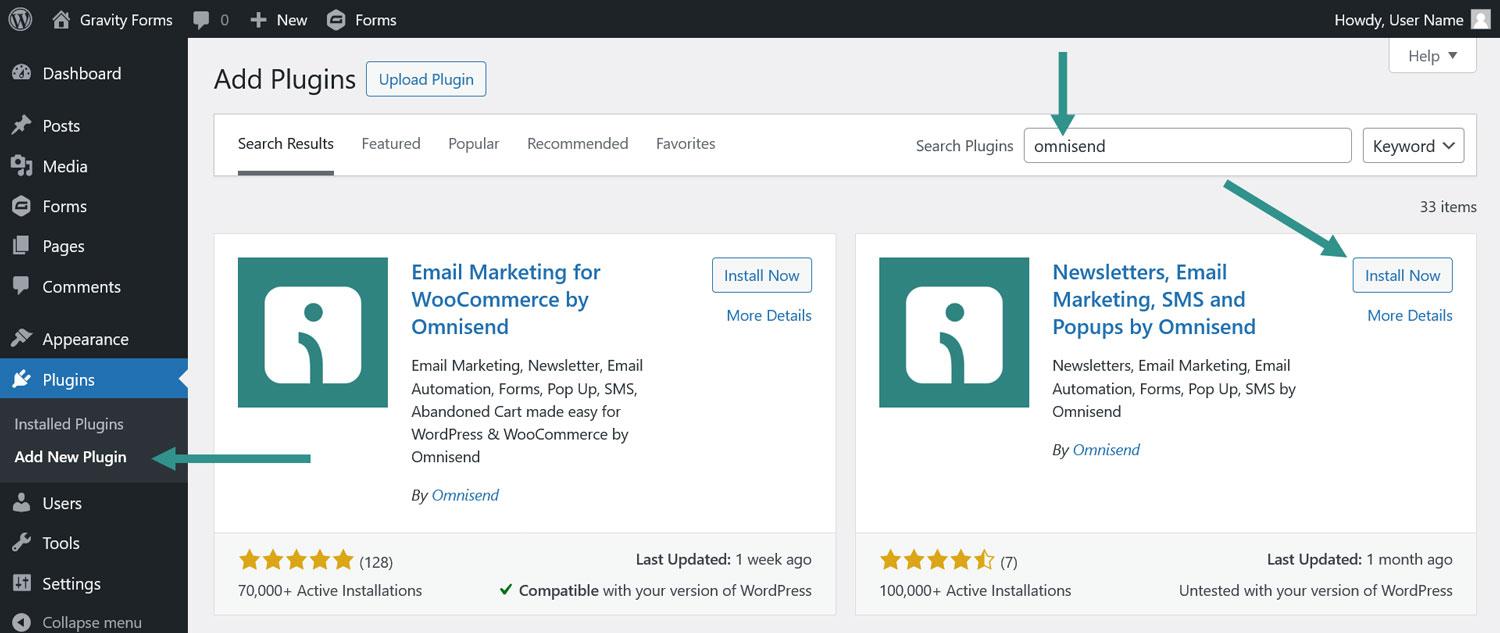Switch to the Recommended tab

578,144
